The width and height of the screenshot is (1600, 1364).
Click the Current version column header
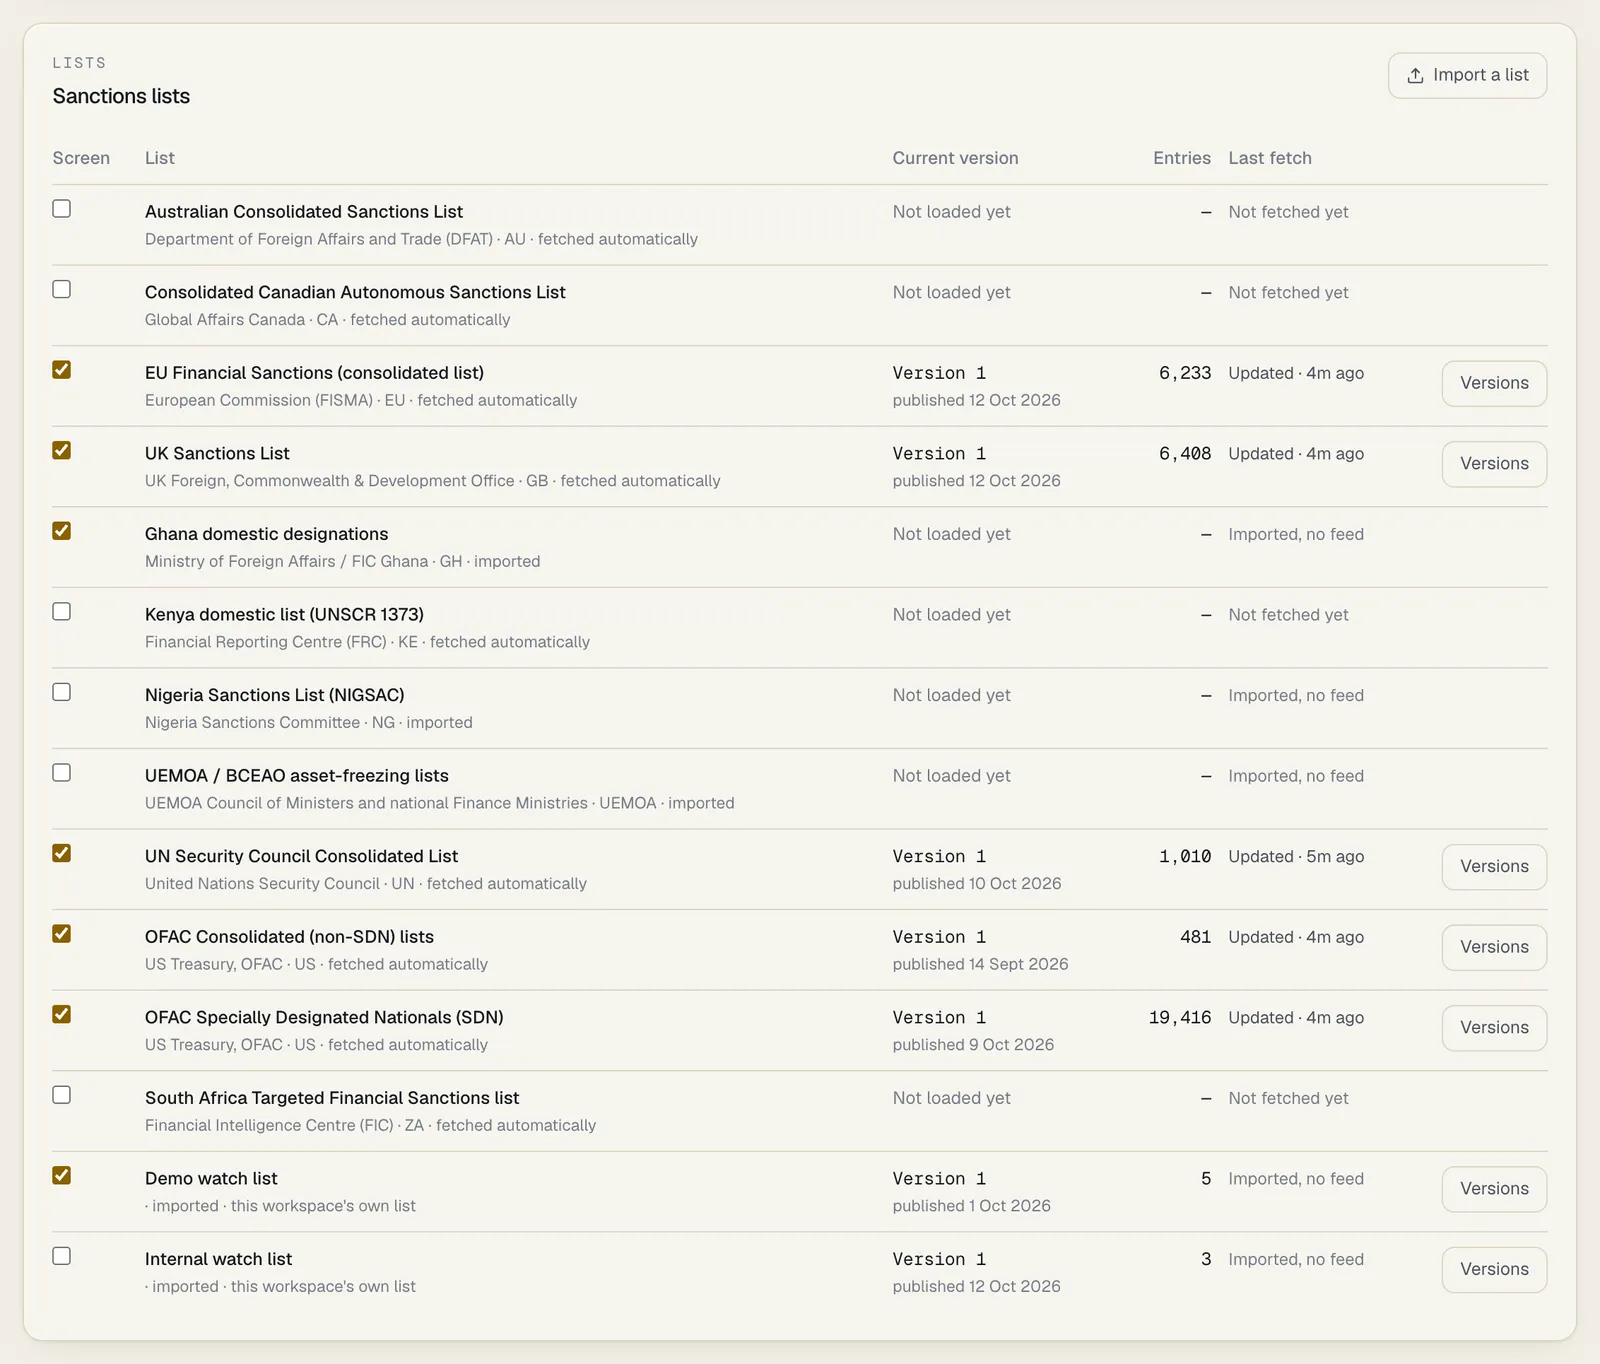tap(955, 158)
